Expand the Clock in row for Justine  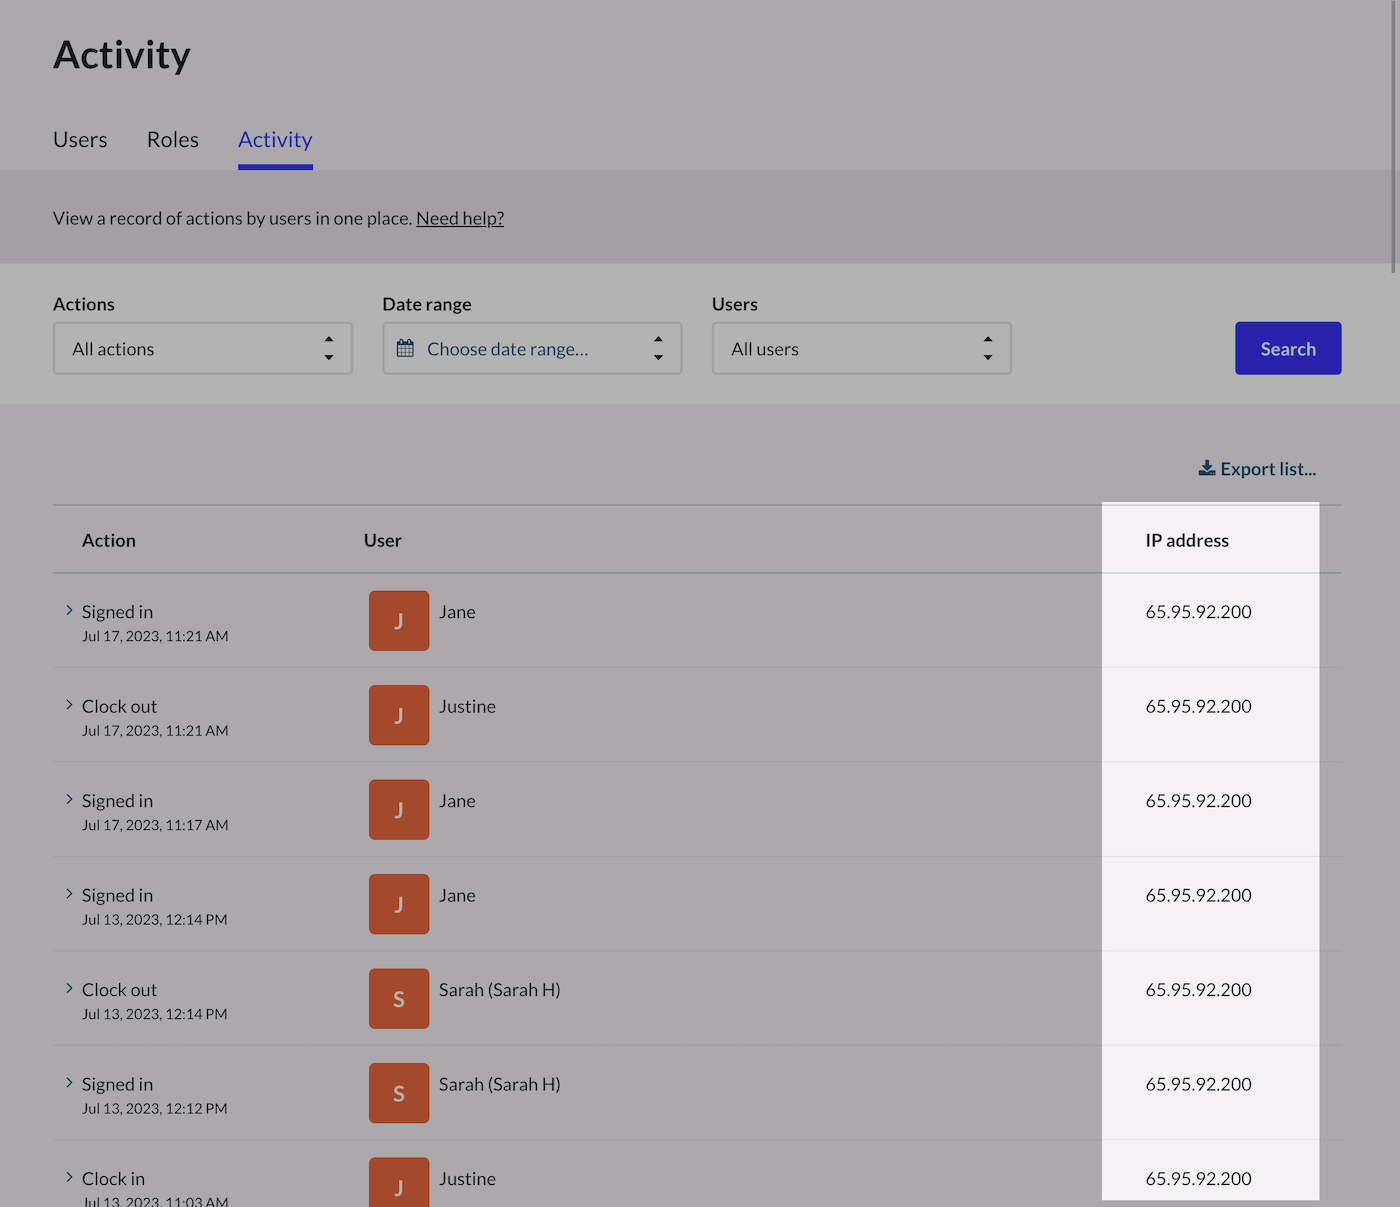(x=69, y=1177)
